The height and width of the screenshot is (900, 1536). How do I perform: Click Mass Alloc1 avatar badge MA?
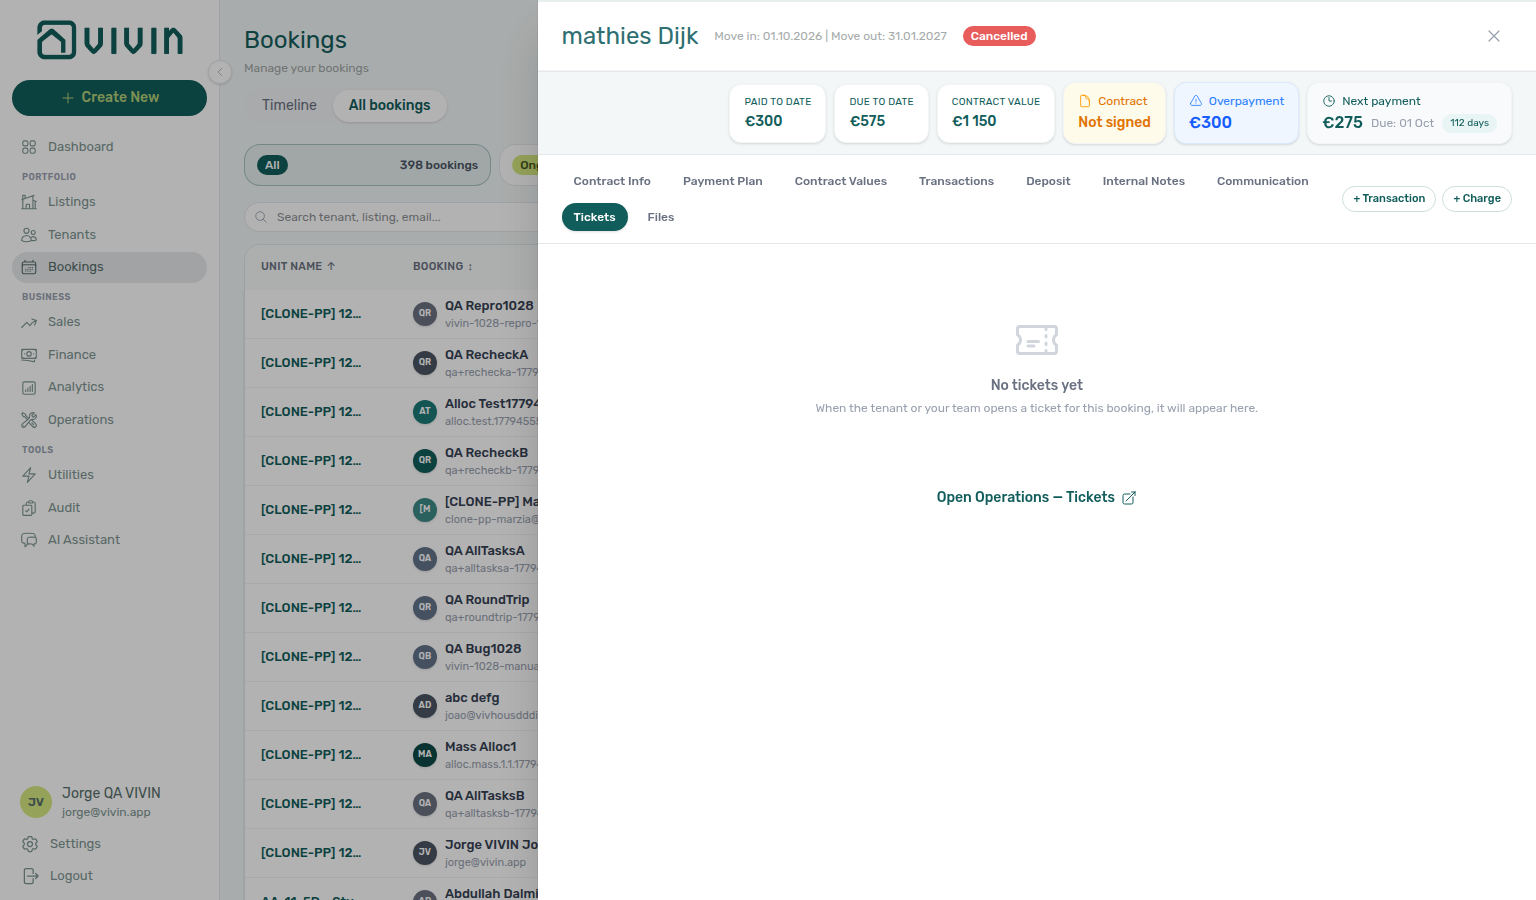[425, 755]
